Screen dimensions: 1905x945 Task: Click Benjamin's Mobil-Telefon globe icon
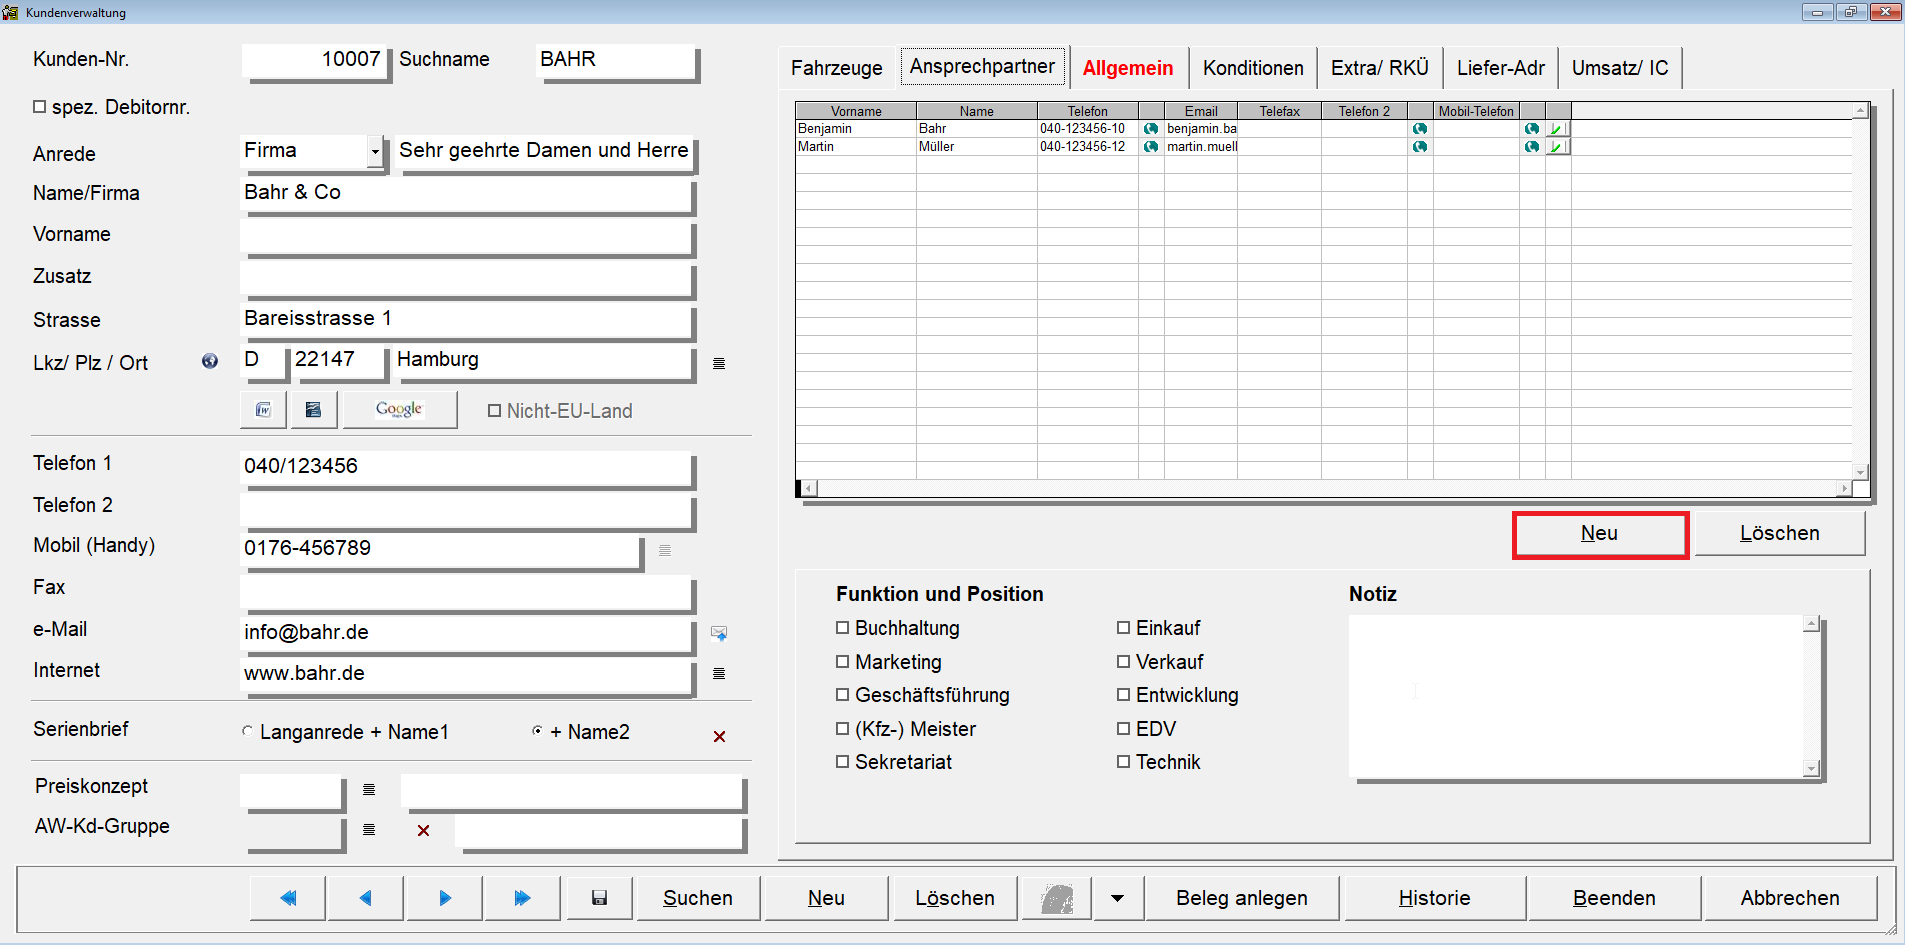click(x=1532, y=129)
